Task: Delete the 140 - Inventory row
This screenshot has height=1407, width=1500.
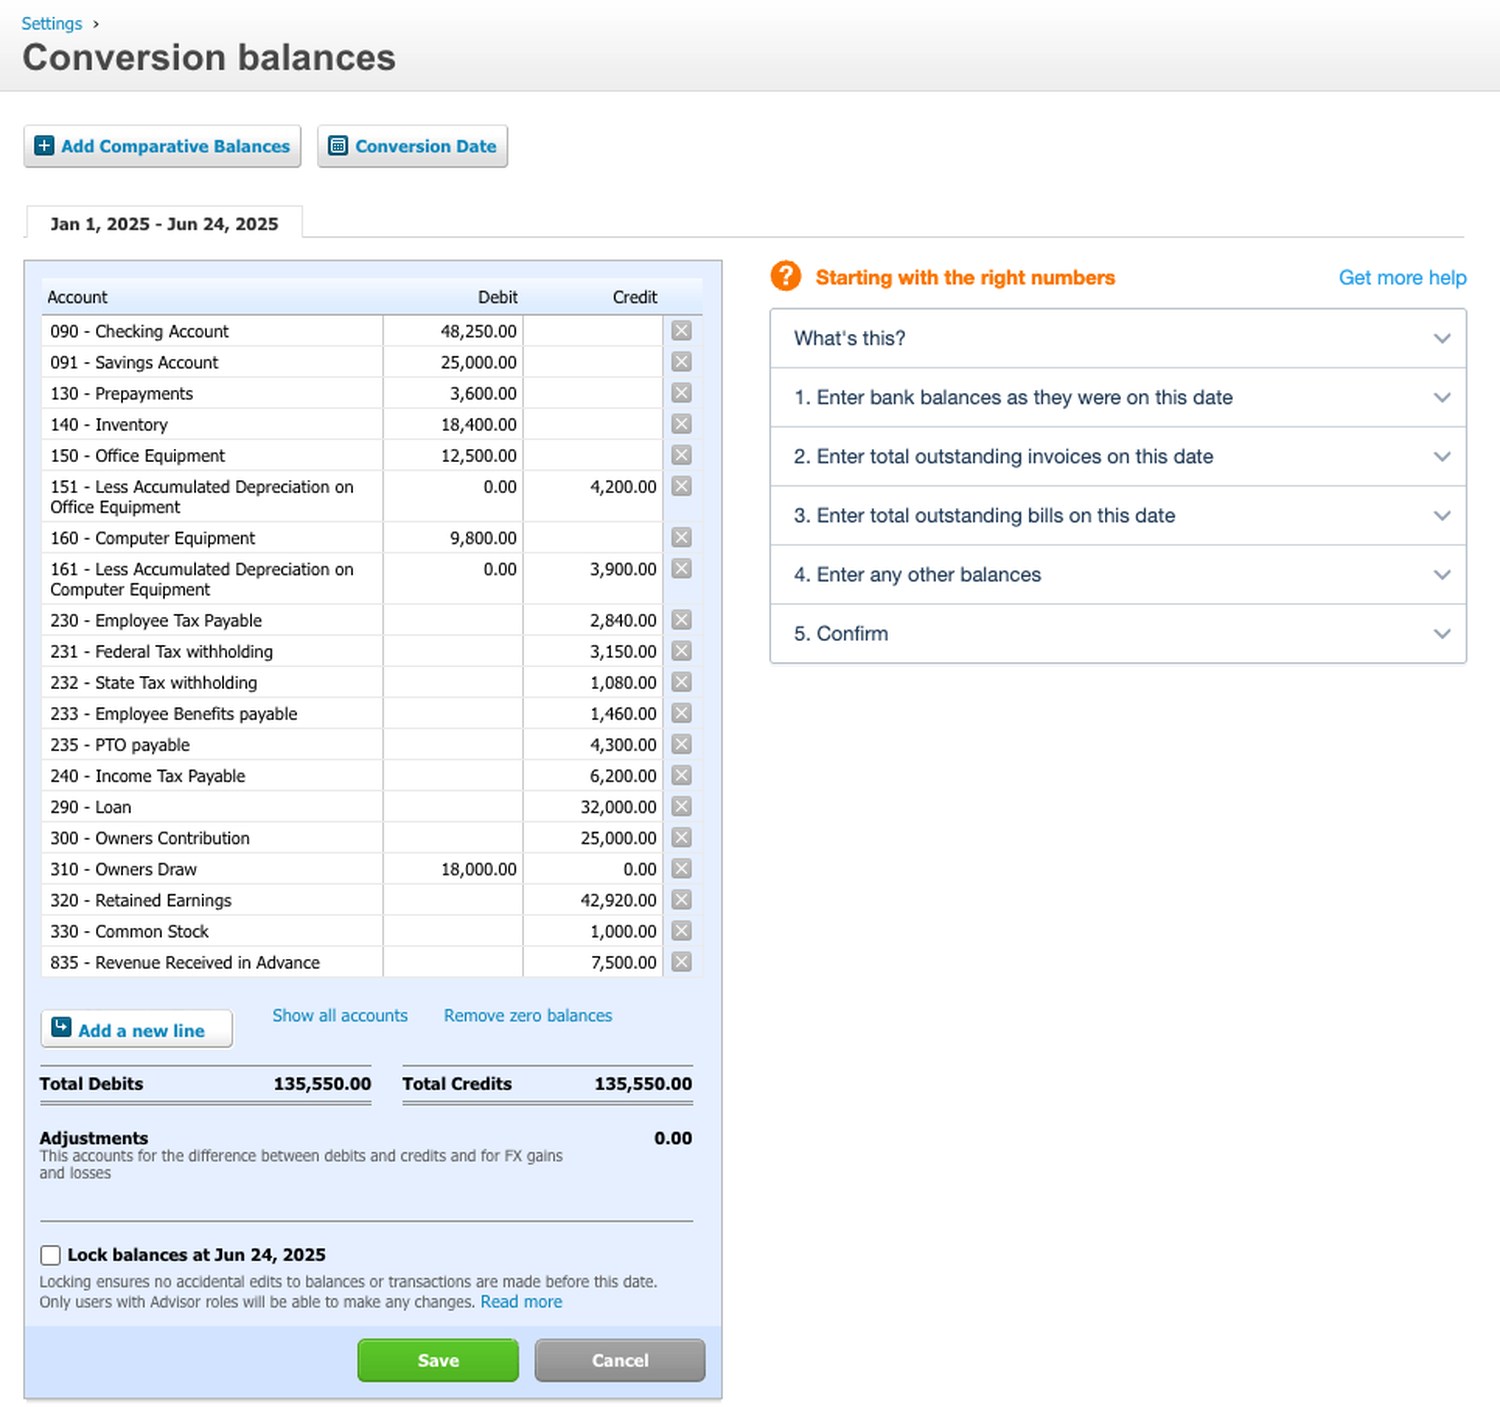Action: [682, 424]
